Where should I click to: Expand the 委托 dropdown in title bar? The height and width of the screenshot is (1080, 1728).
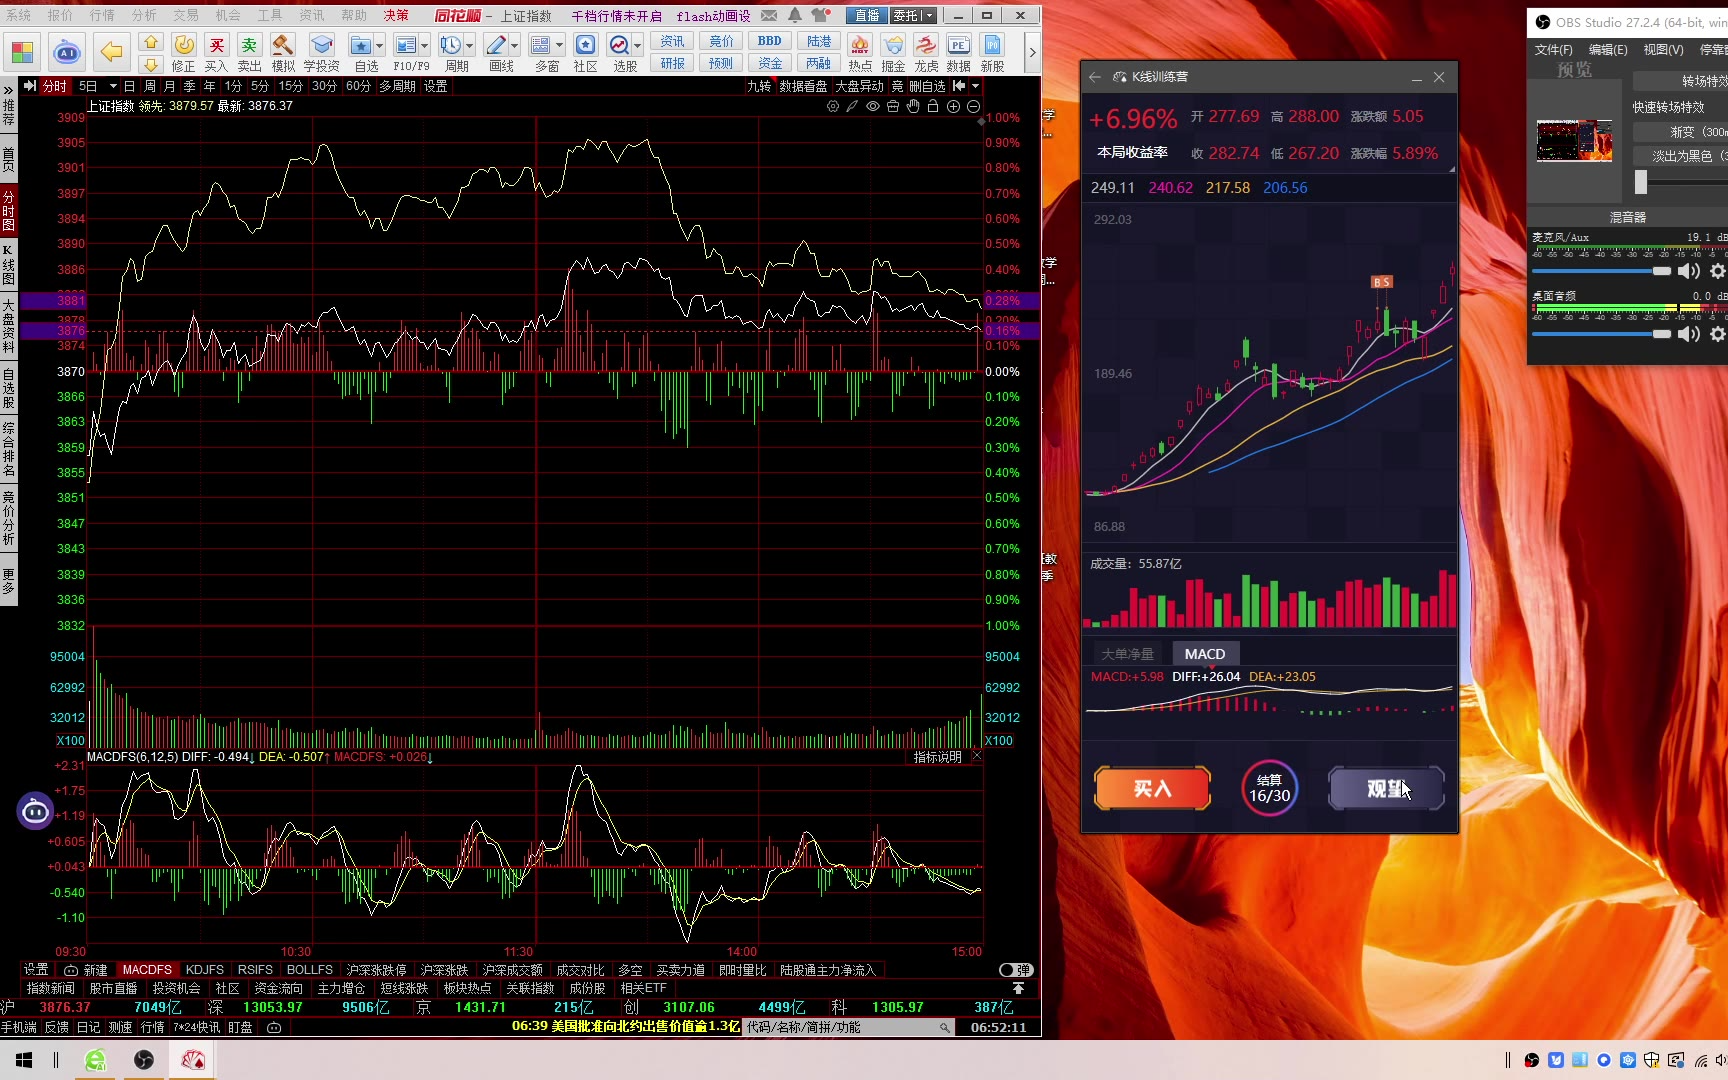tap(929, 16)
